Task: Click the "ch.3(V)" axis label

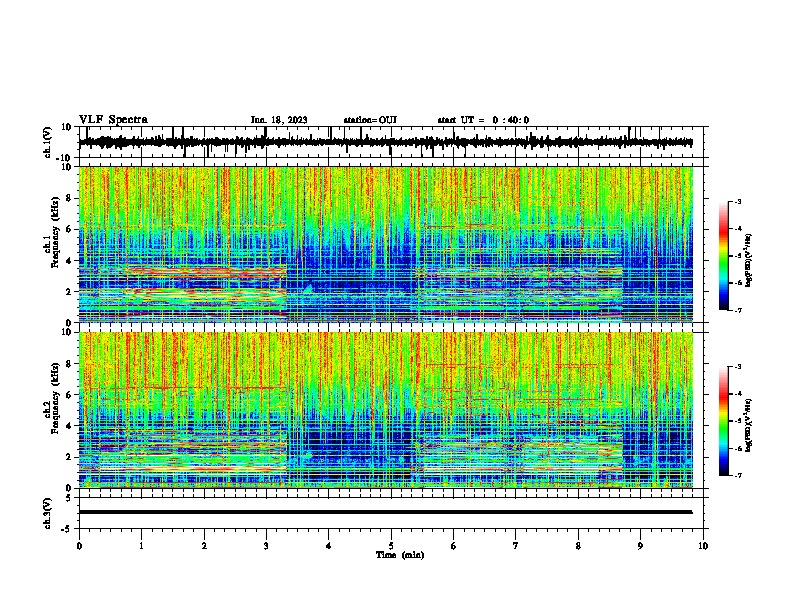Action: (48, 513)
